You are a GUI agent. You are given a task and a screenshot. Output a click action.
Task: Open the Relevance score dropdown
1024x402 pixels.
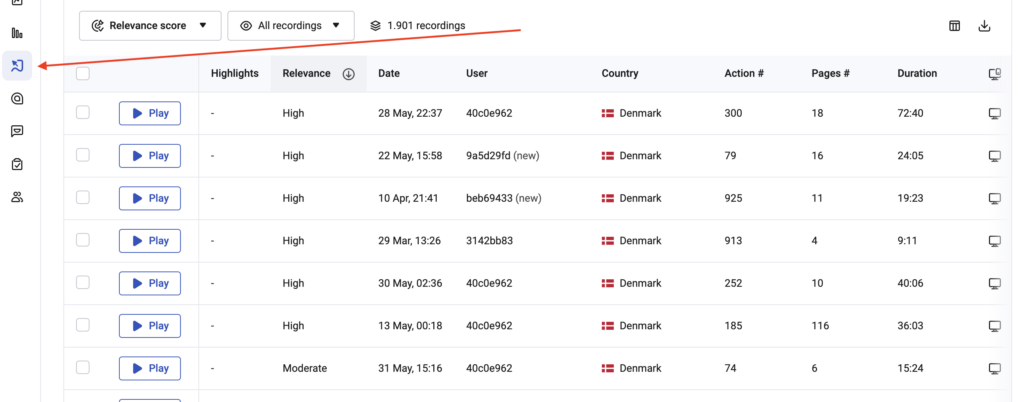click(150, 26)
